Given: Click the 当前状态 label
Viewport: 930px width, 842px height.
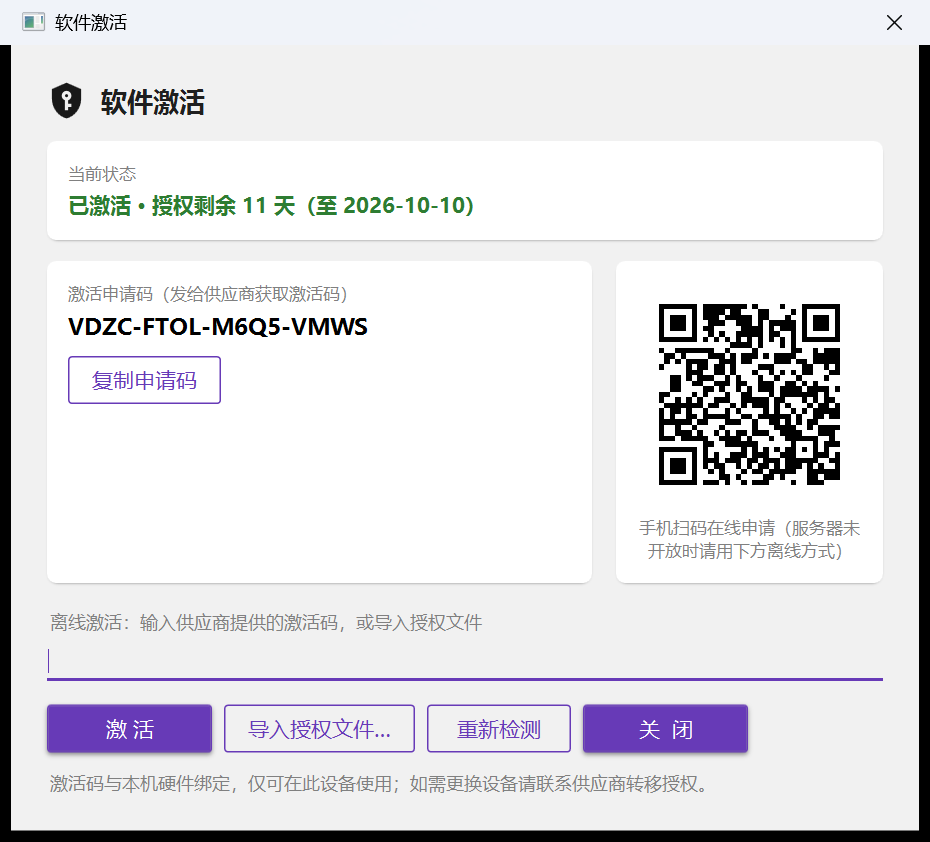Looking at the screenshot, I should tap(102, 174).
